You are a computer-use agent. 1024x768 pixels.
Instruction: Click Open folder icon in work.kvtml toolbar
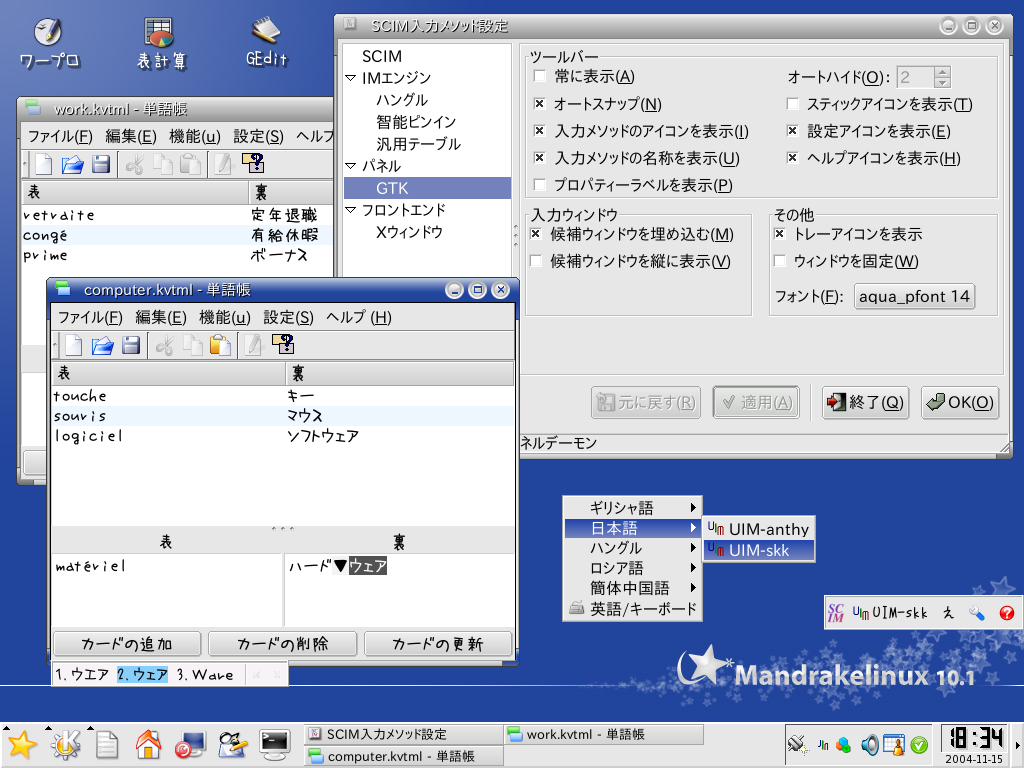(x=72, y=164)
